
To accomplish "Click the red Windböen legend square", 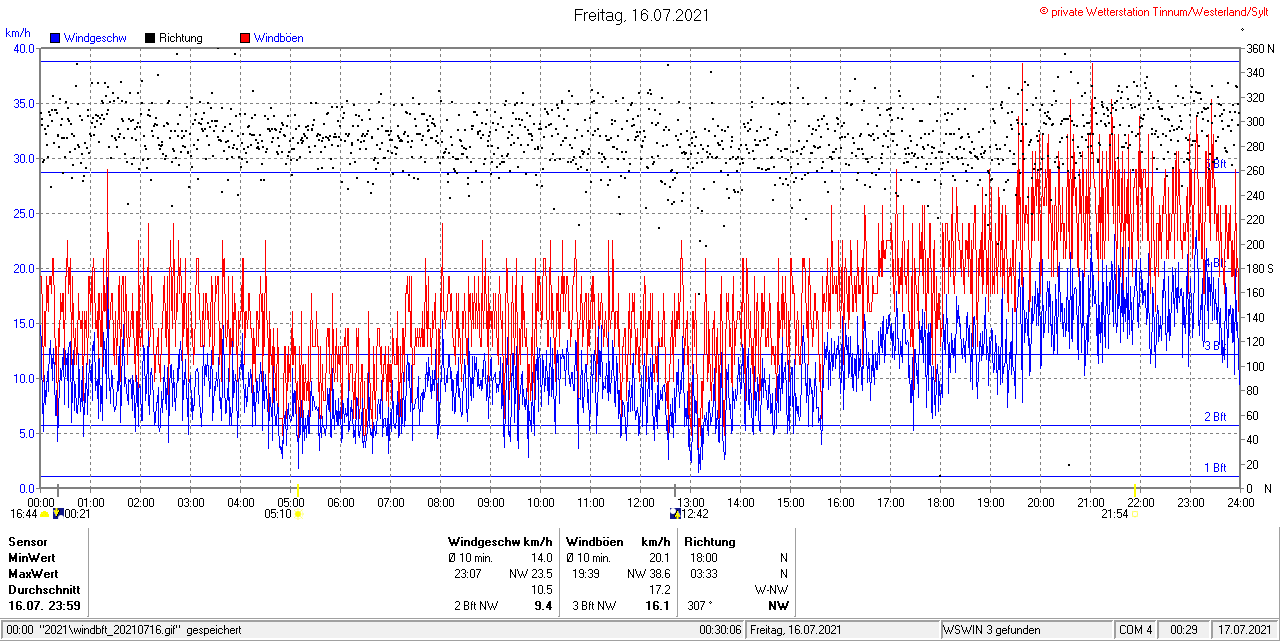I will (245, 38).
